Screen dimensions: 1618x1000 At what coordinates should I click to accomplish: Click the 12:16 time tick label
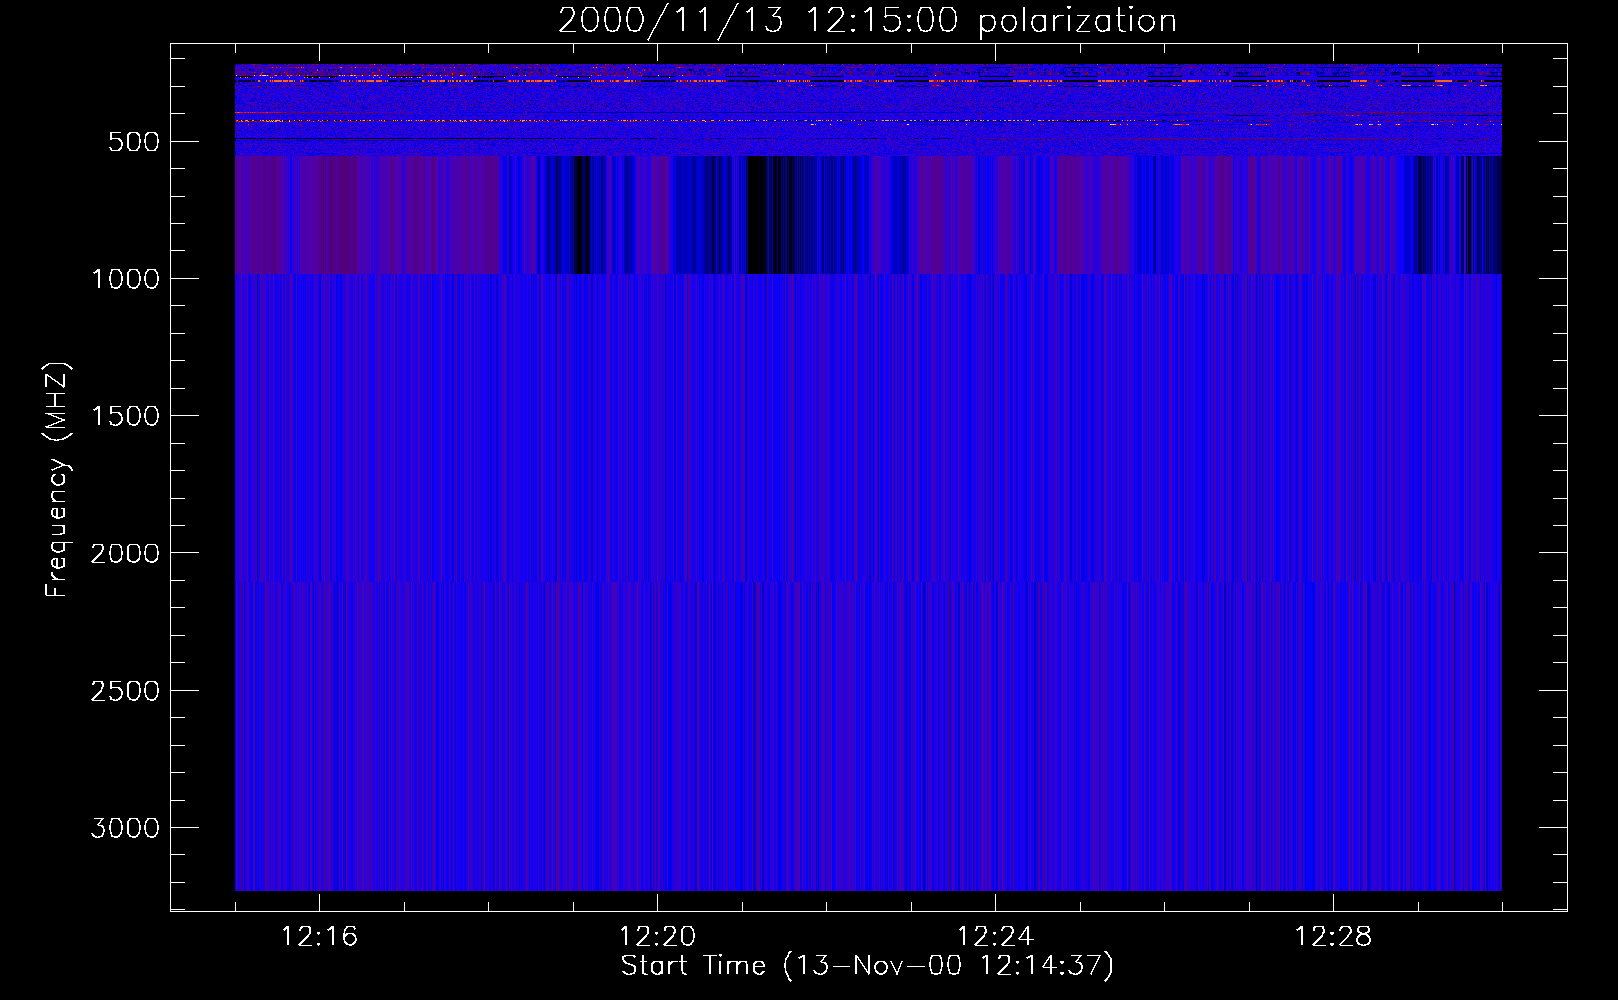(320, 937)
